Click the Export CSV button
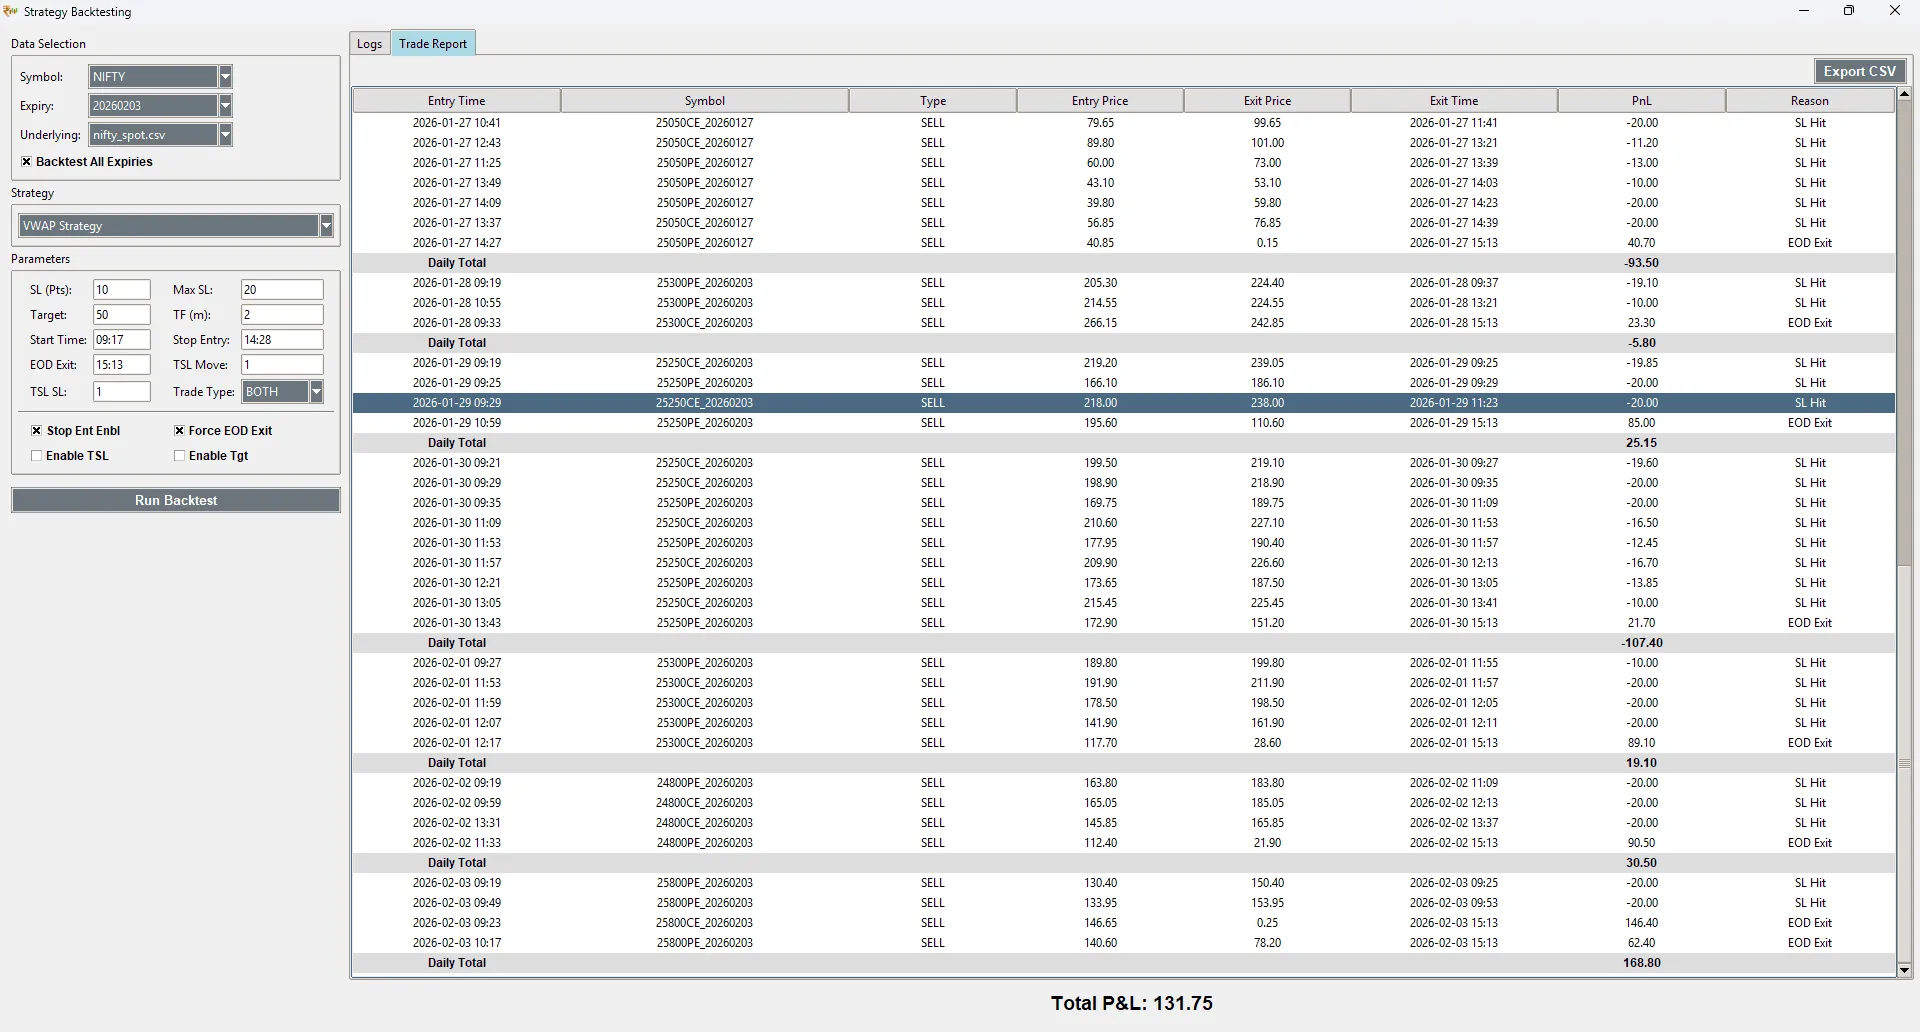 (x=1860, y=71)
